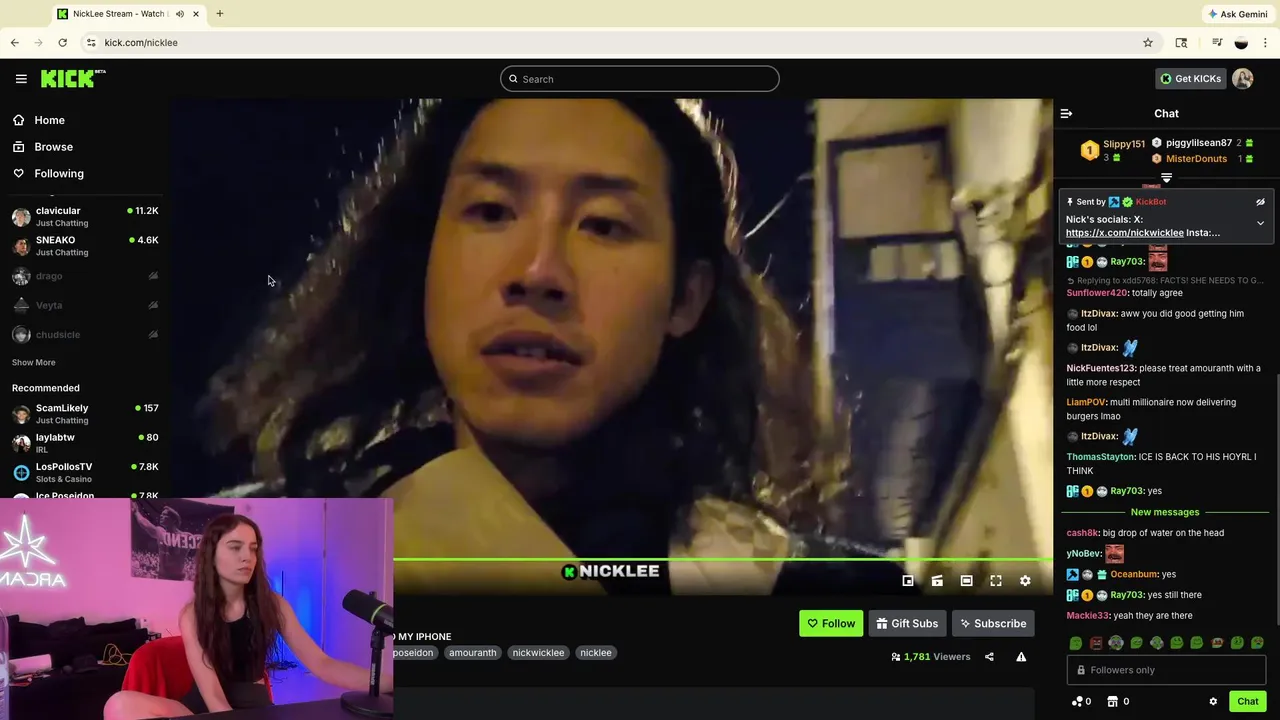The image size is (1280, 720).
Task: Open the offline drago channel
Action: tap(85, 276)
